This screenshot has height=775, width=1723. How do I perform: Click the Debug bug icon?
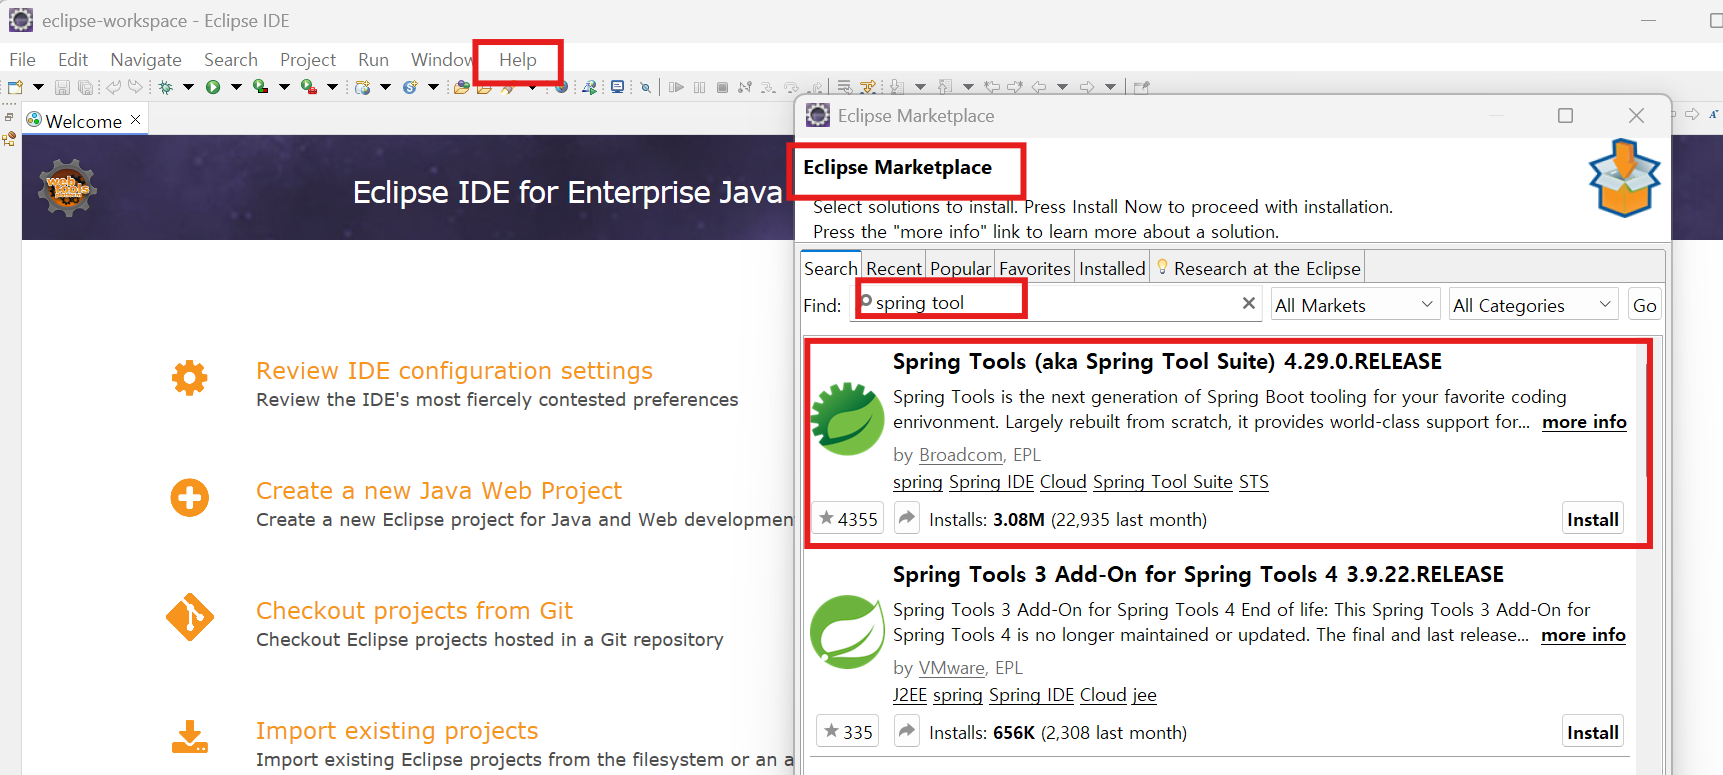pos(165,87)
